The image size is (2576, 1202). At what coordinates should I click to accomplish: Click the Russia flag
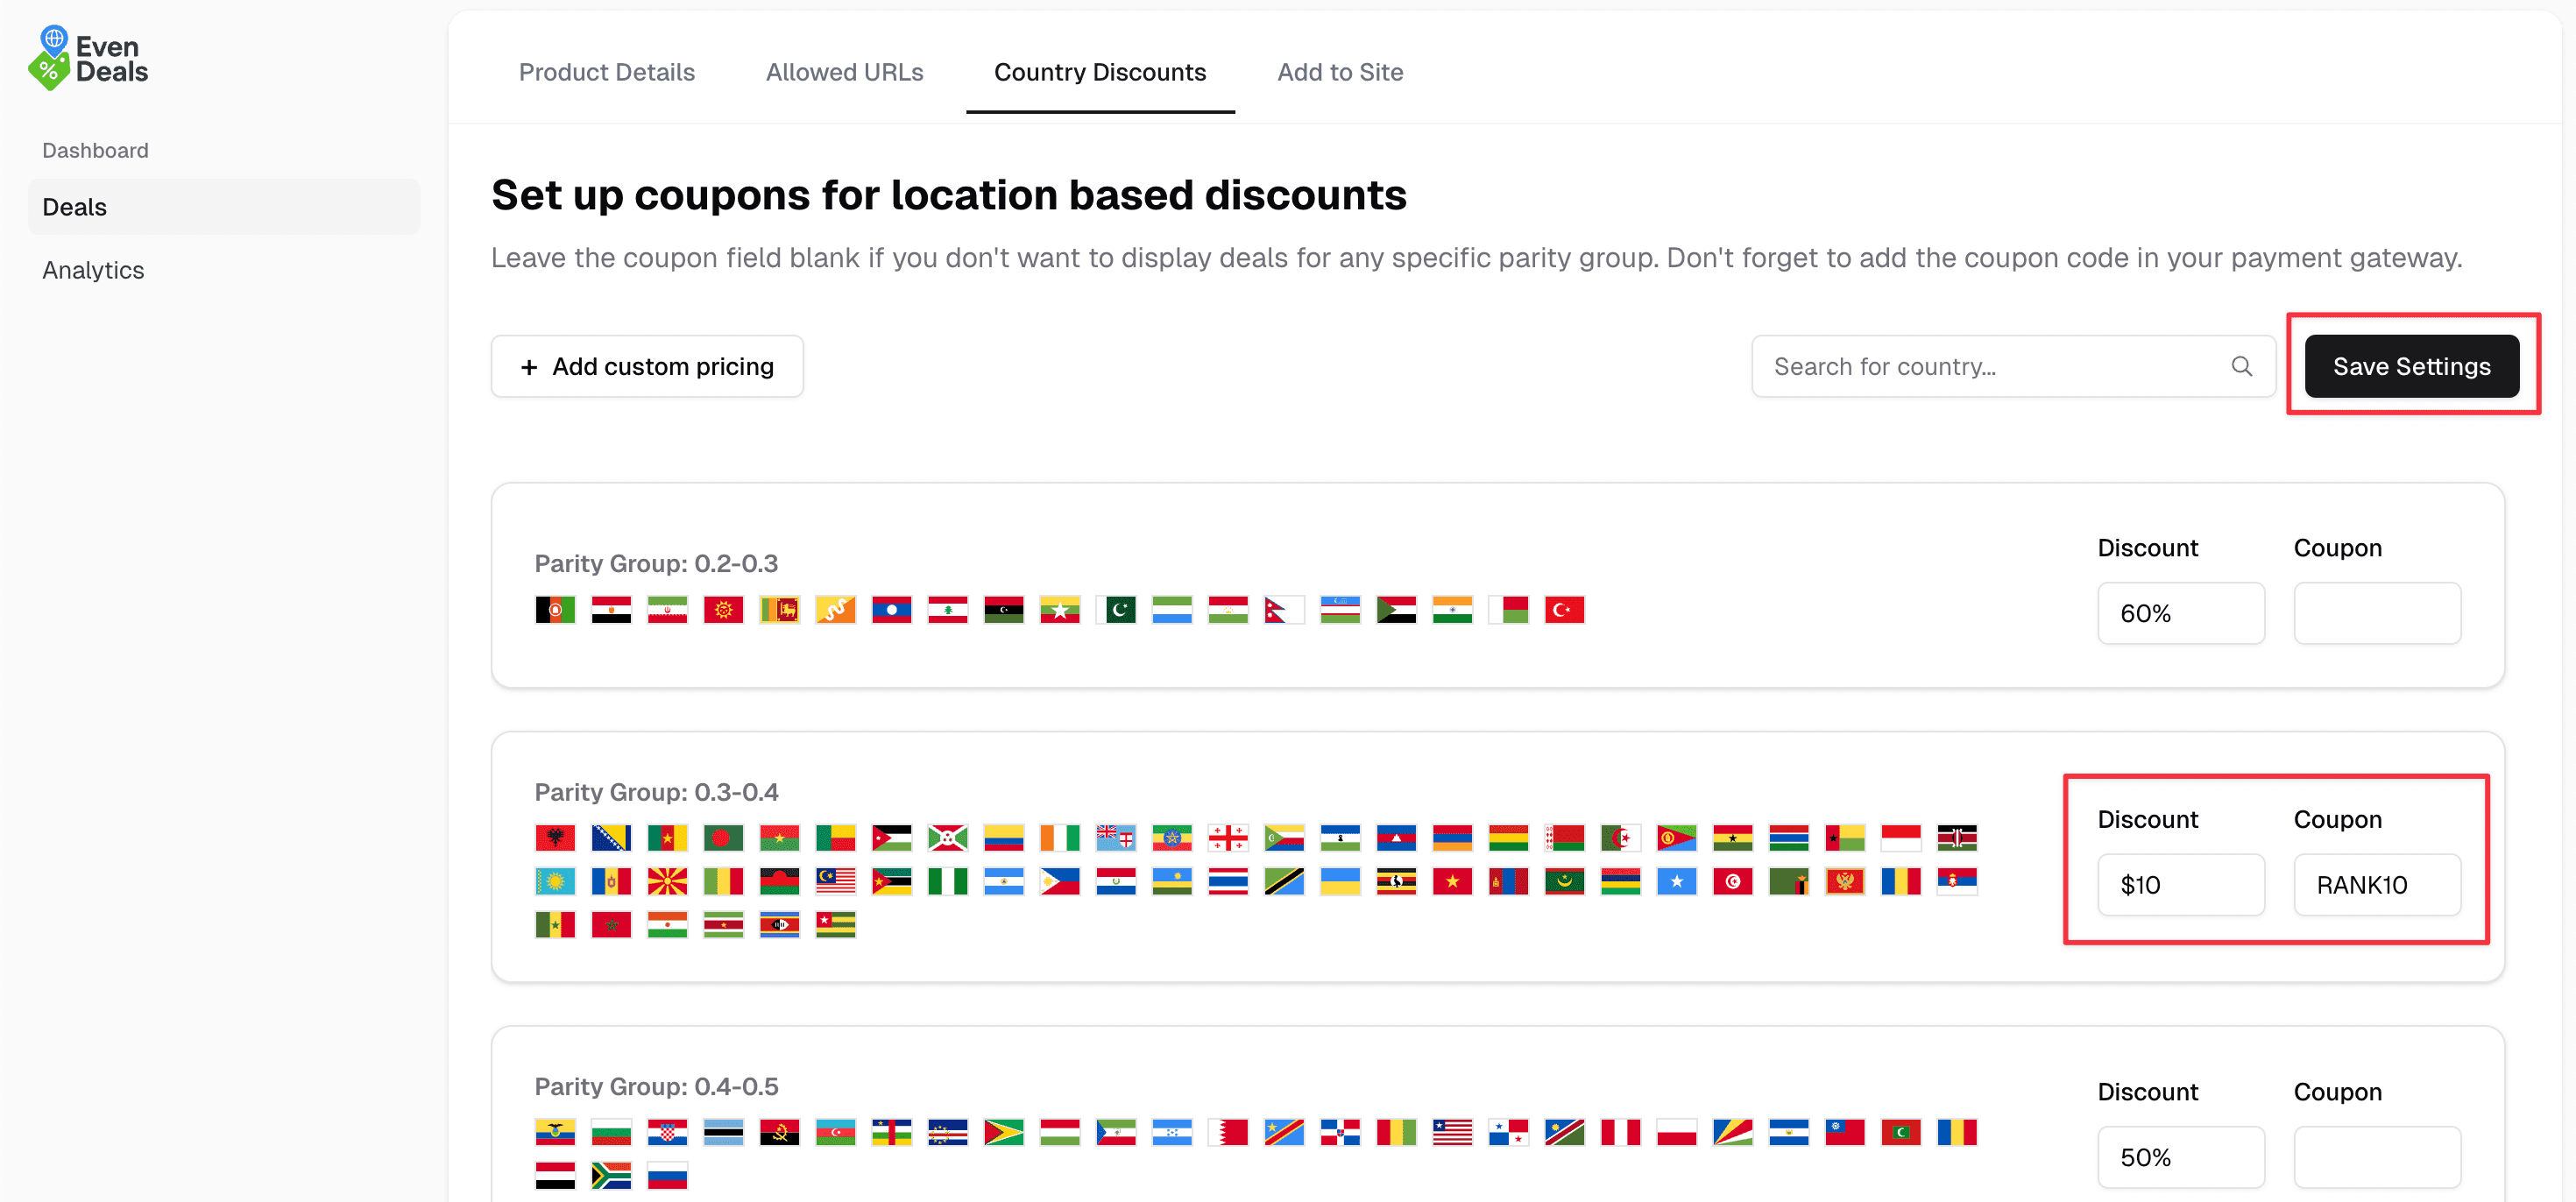(x=667, y=1175)
